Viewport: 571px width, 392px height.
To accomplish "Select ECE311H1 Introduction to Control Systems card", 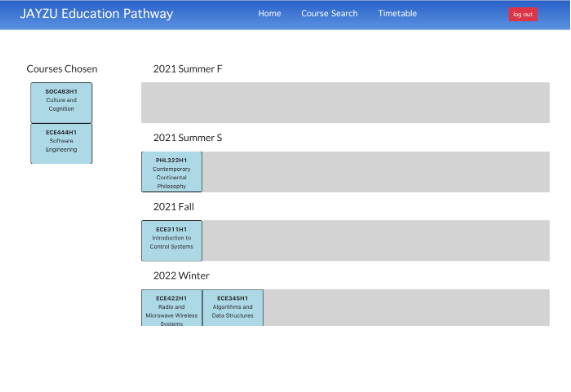I will click(172, 241).
